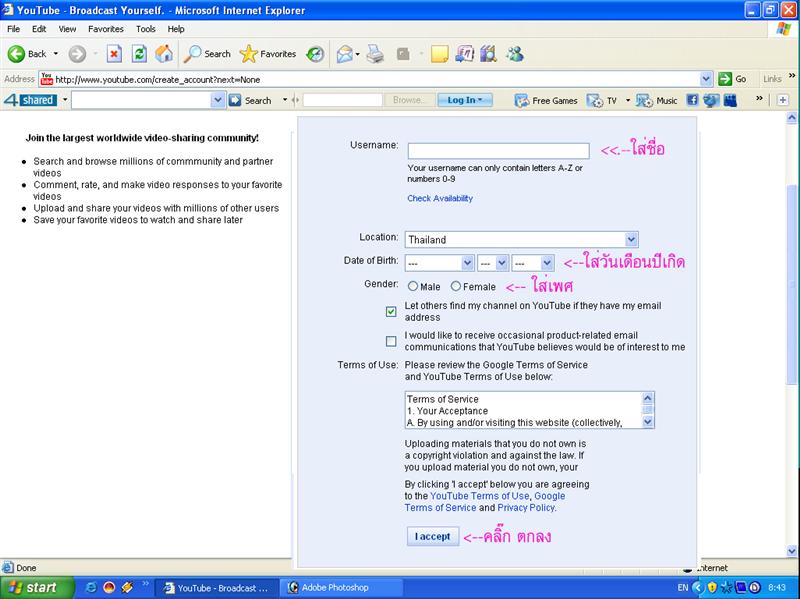Open the 4shared Log In dropdown
The height and width of the screenshot is (599, 800).
(x=465, y=100)
